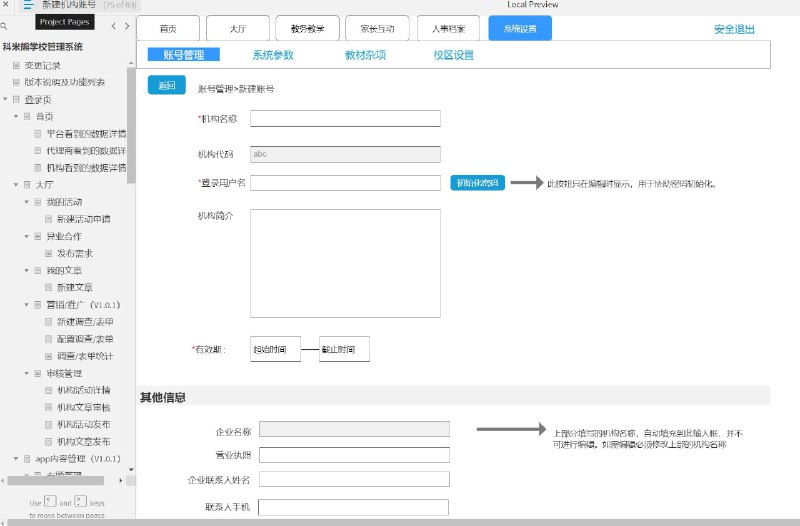Select the 教材杂项 sub-tab
The width and height of the screenshot is (800, 526).
coord(365,55)
